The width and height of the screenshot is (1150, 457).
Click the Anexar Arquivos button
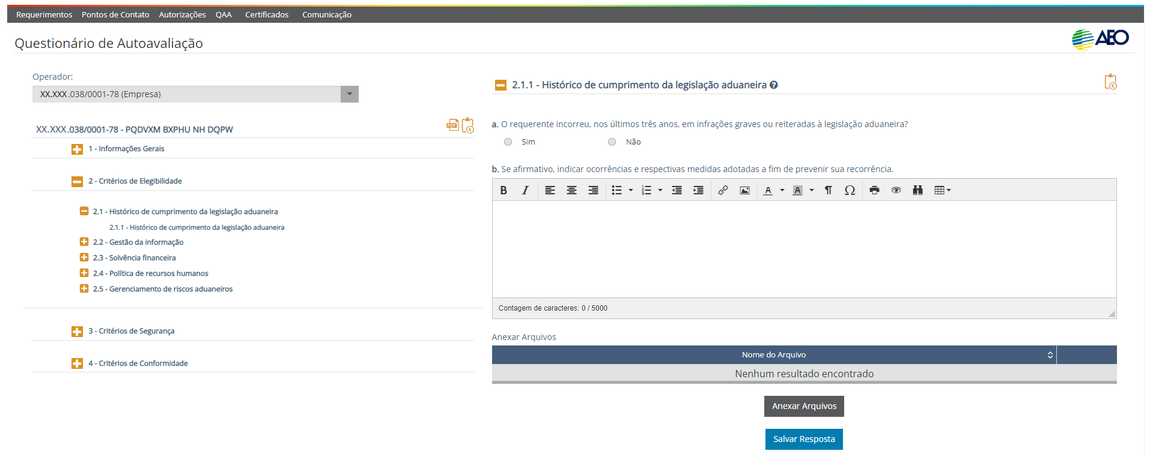point(804,406)
